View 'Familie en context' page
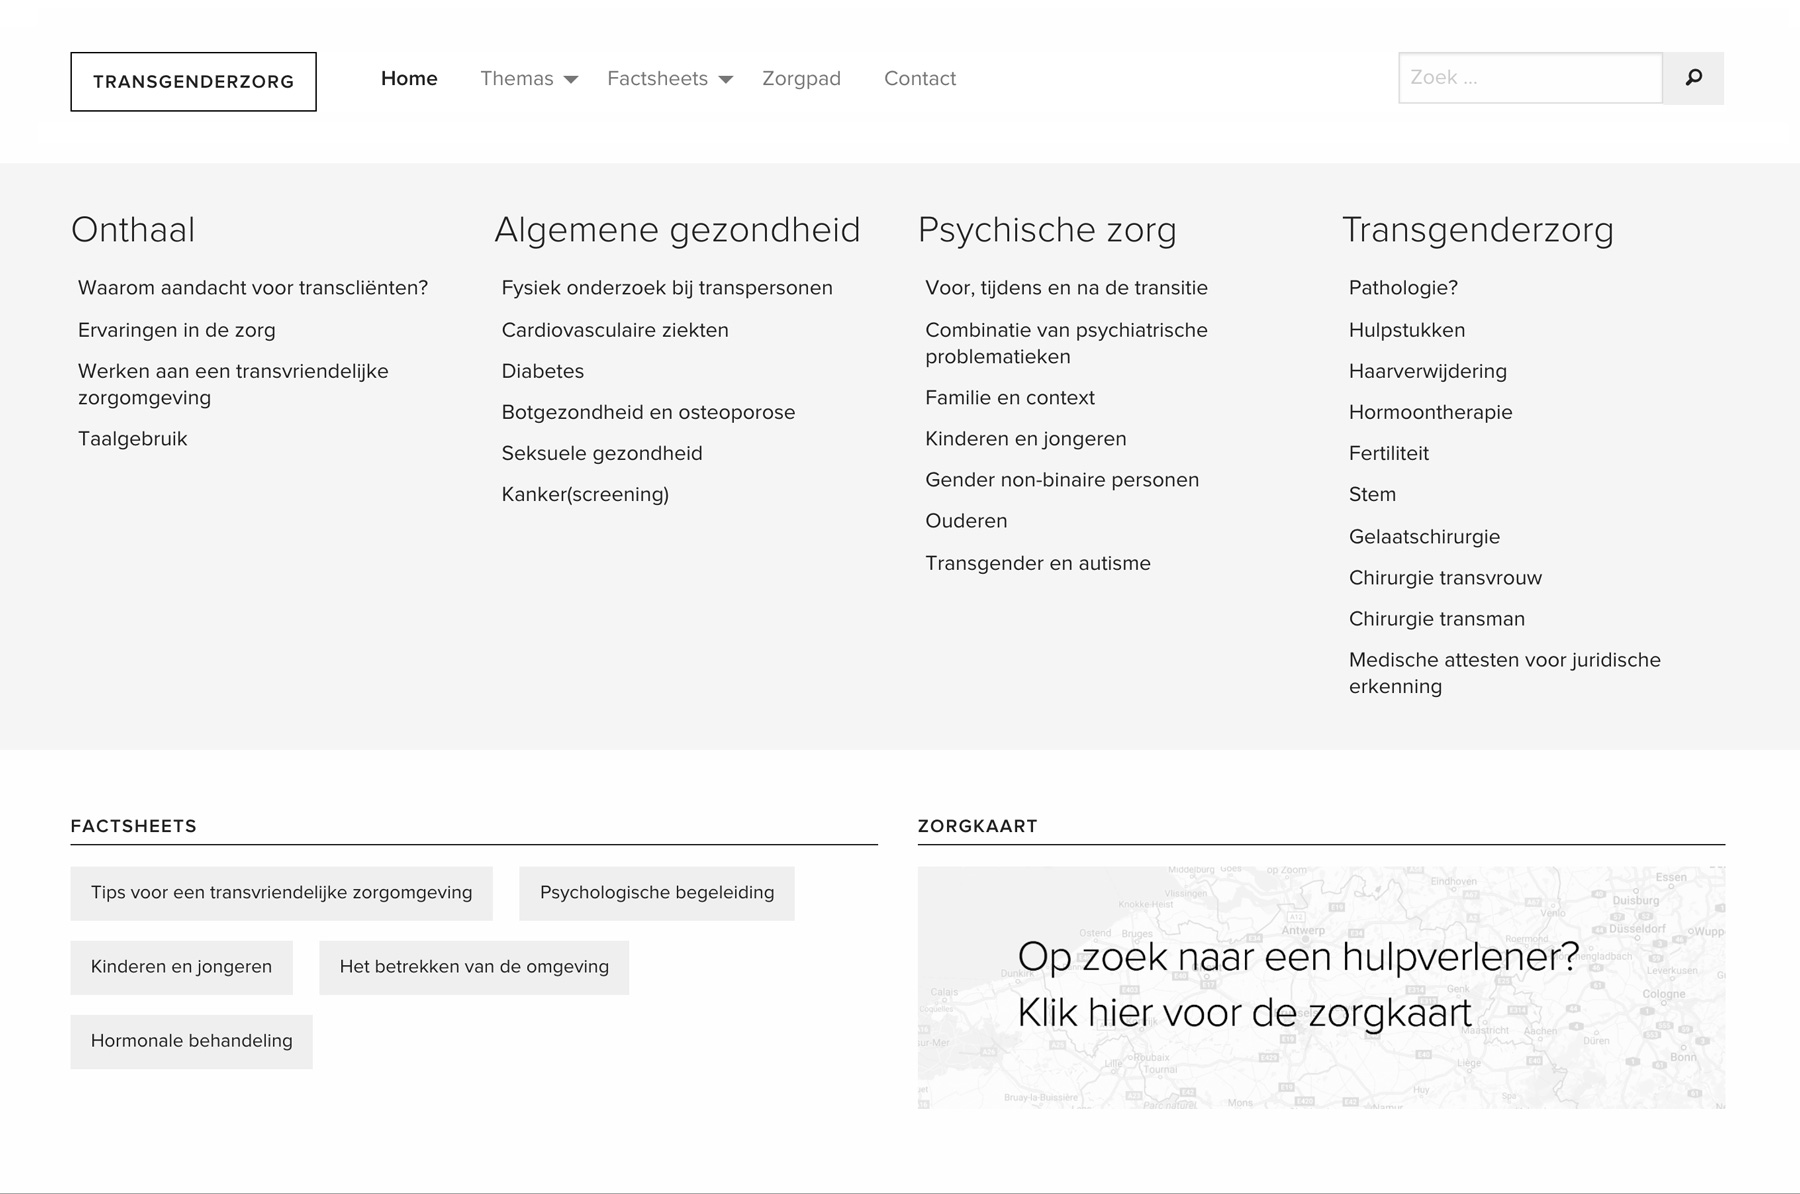 tap(1010, 398)
